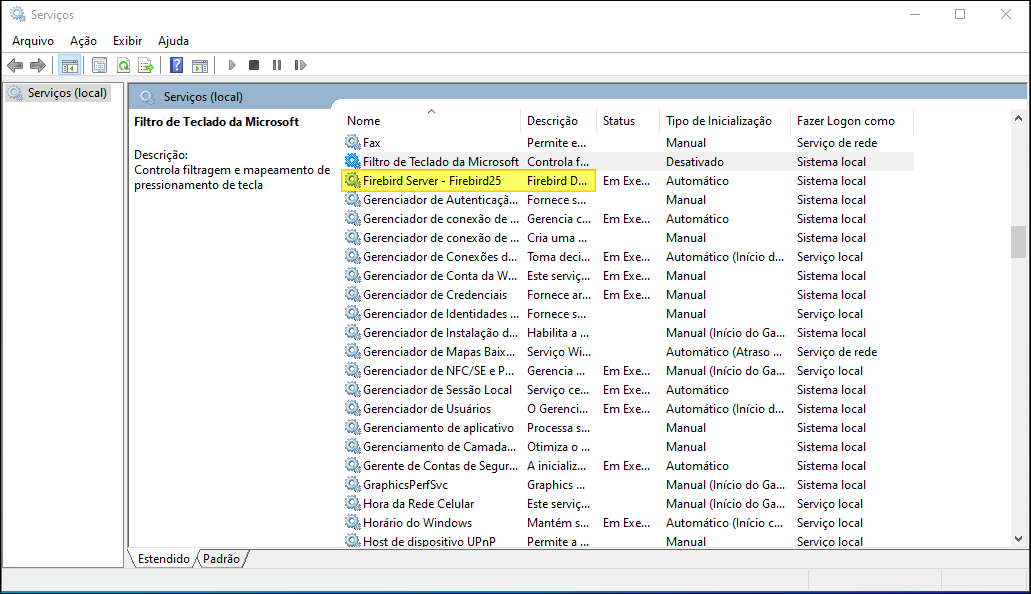This screenshot has width=1031, height=594.
Task: Open the Help toolbar icon
Action: pos(176,65)
